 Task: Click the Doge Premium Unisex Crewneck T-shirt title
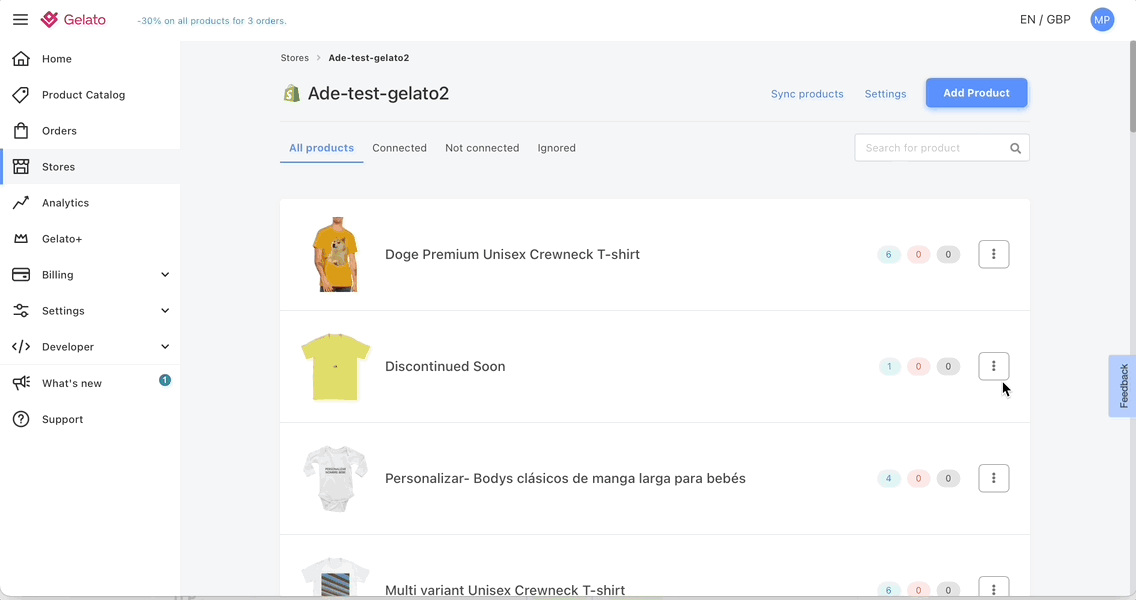pos(512,254)
